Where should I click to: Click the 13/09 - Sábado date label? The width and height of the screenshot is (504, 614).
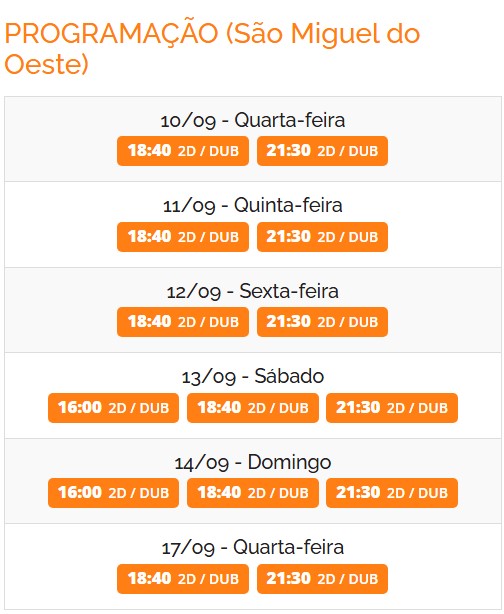pyautogui.click(x=253, y=376)
